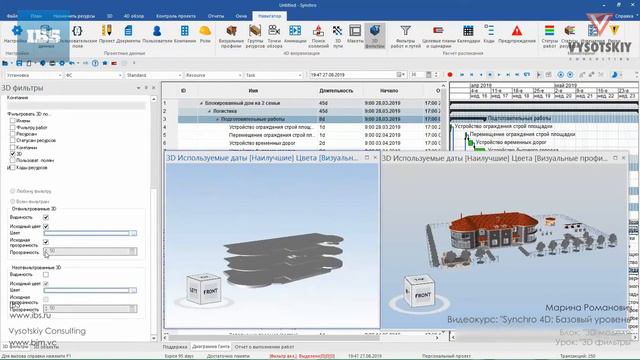The width and height of the screenshot is (640, 360).
Task: Enable the Коды ресурсов checkbox
Action: point(13,167)
